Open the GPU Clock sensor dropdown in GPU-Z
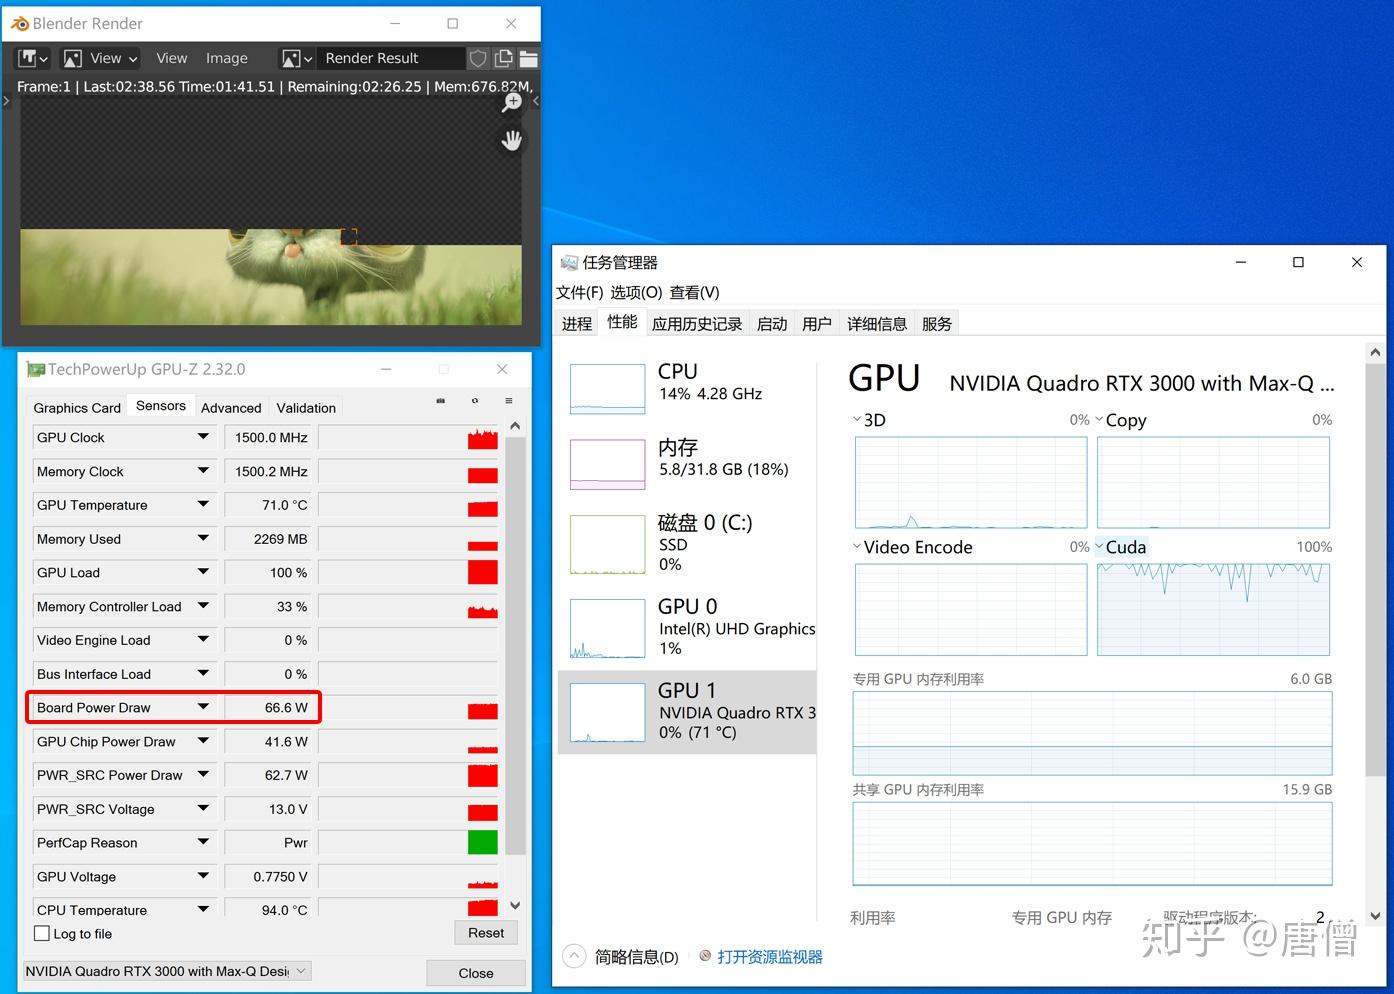 tap(203, 437)
